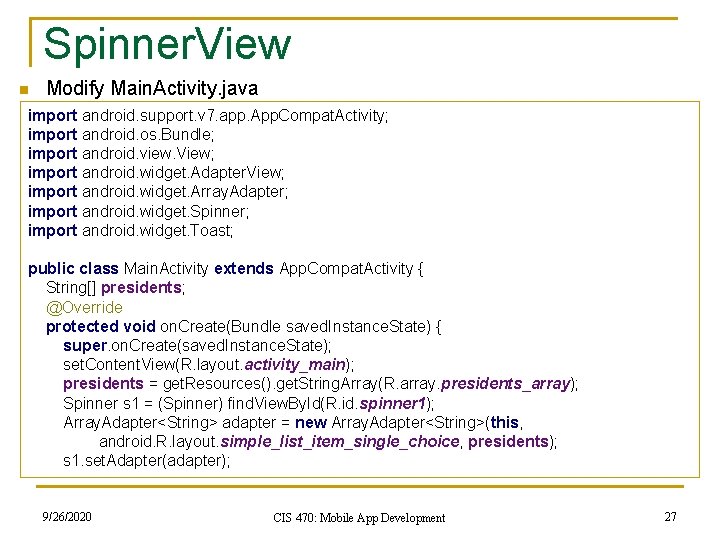The height and width of the screenshot is (540, 720).
Task: Click the 'import android.widget.Toast;' line
Action: tap(131, 231)
